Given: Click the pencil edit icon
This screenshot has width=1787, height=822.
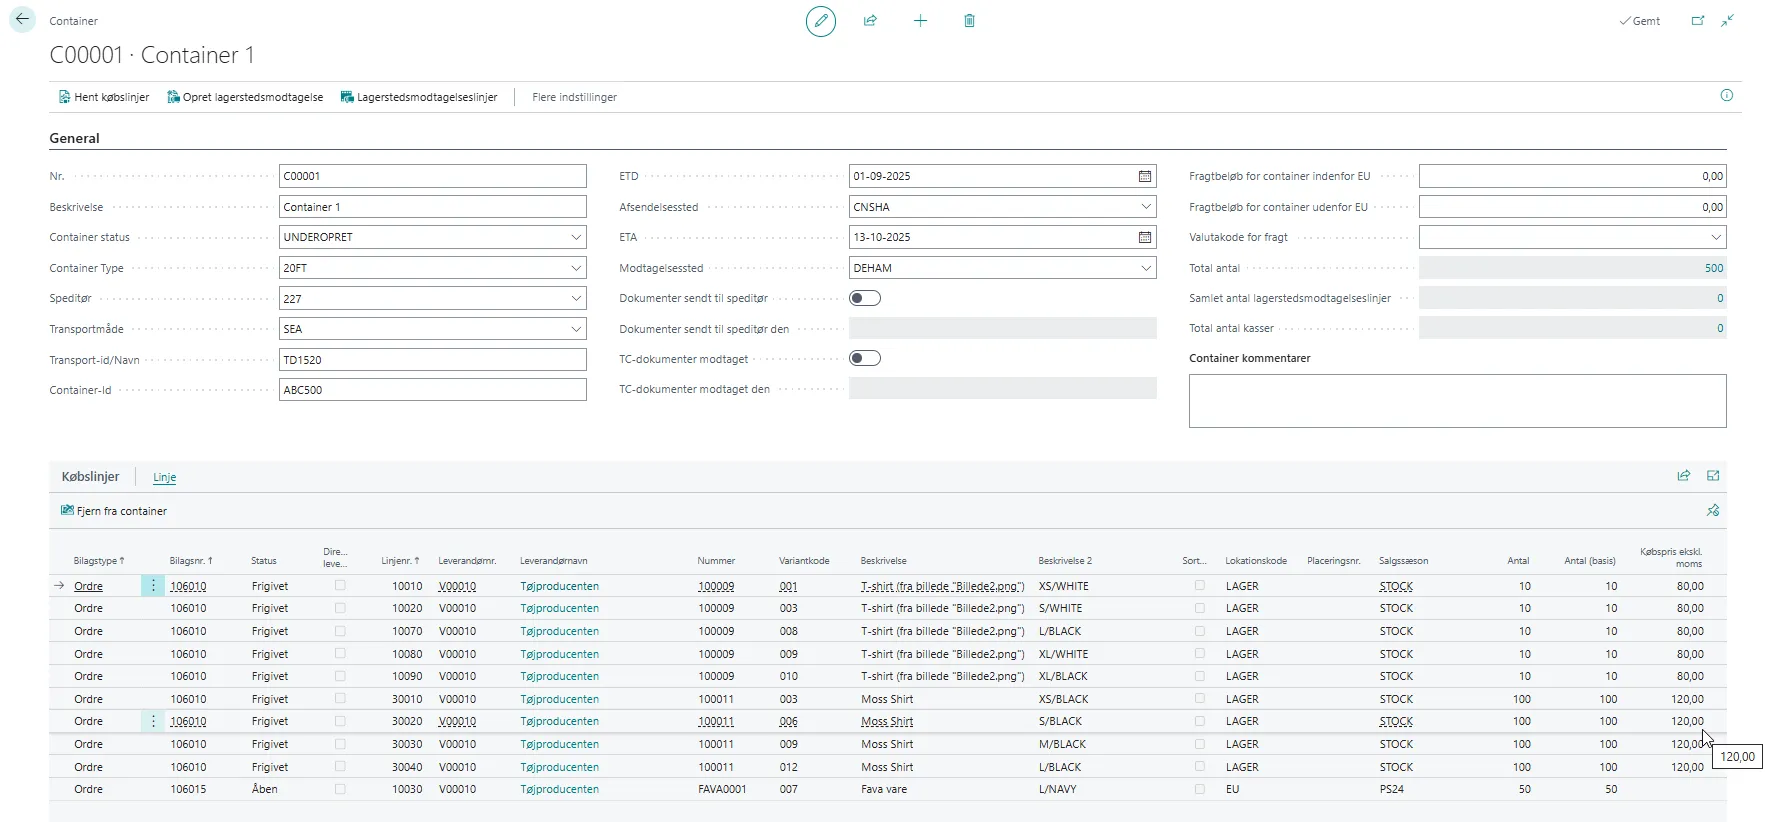Looking at the screenshot, I should (x=820, y=21).
